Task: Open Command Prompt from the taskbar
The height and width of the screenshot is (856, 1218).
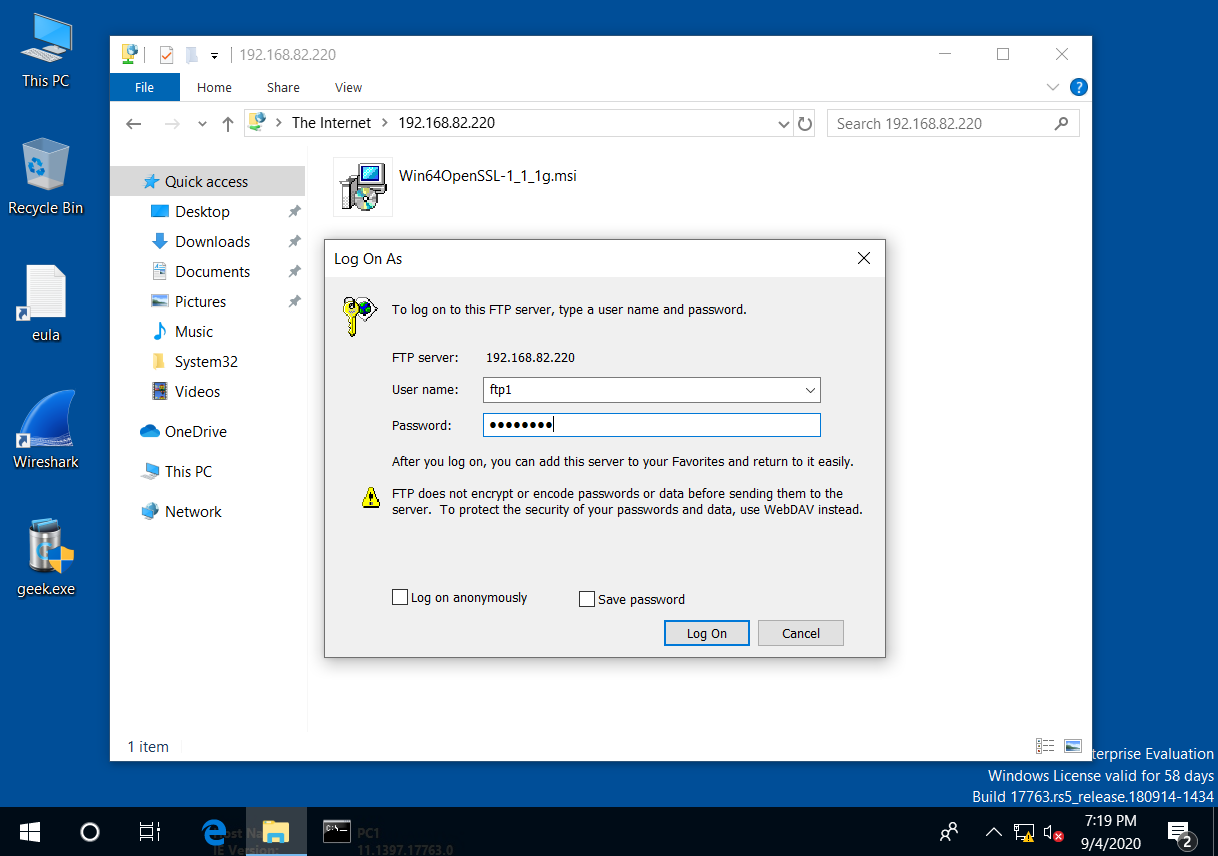Action: (x=336, y=832)
